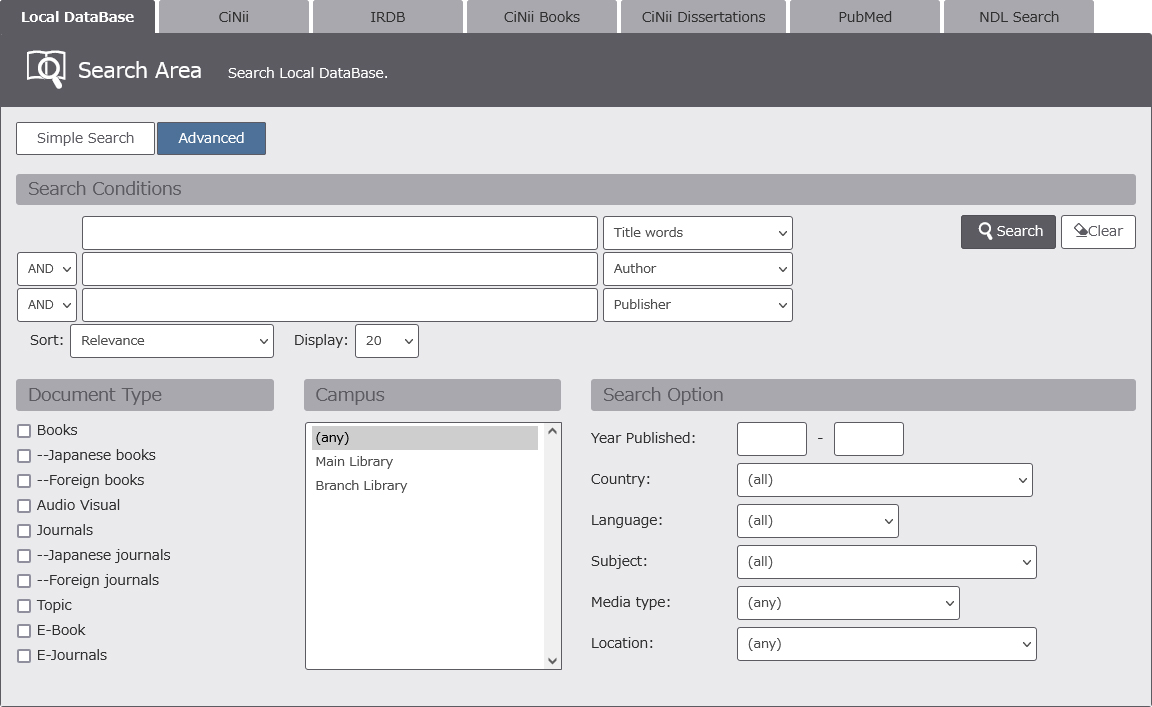This screenshot has width=1152, height=707.
Task: Click the magnifier Search button
Action: [x=1008, y=231]
